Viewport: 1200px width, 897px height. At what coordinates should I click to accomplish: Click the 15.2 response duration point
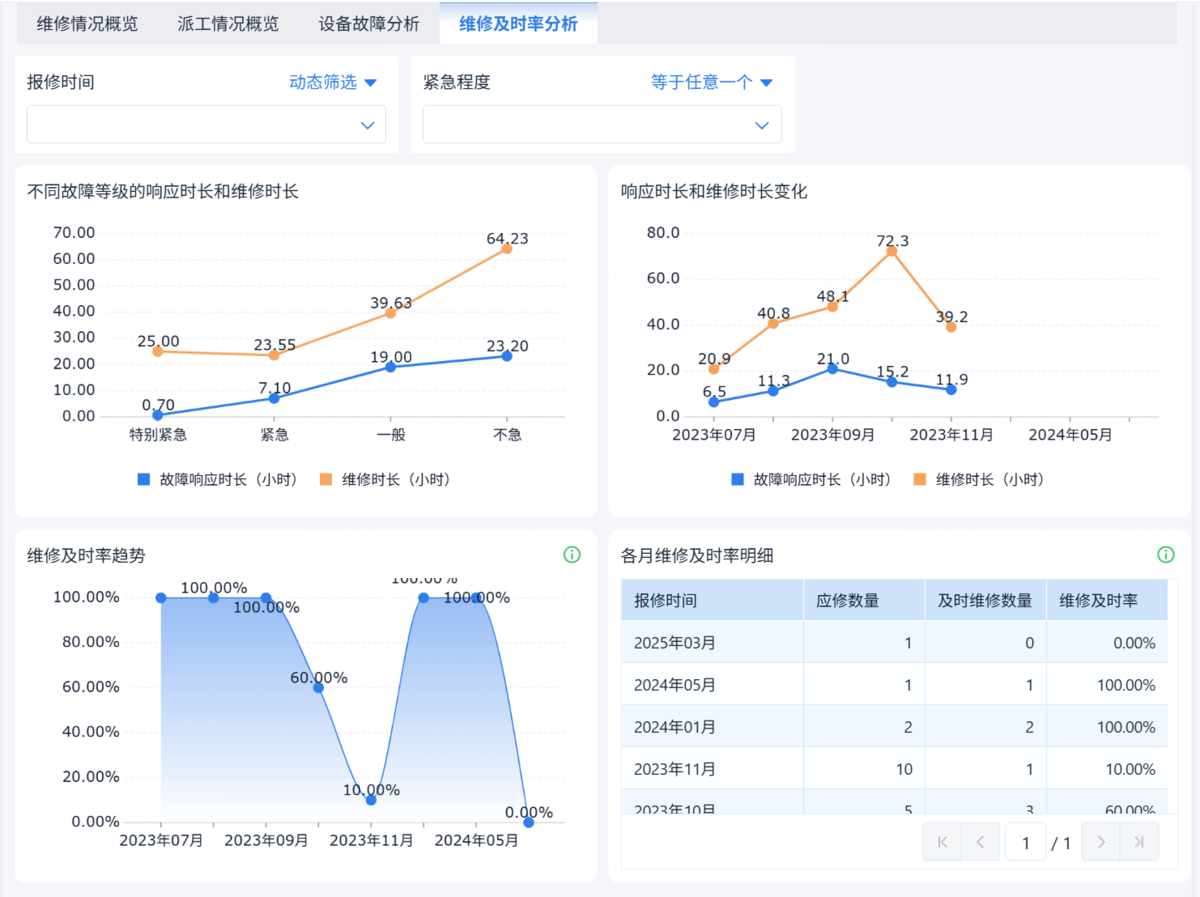pyautogui.click(x=891, y=382)
